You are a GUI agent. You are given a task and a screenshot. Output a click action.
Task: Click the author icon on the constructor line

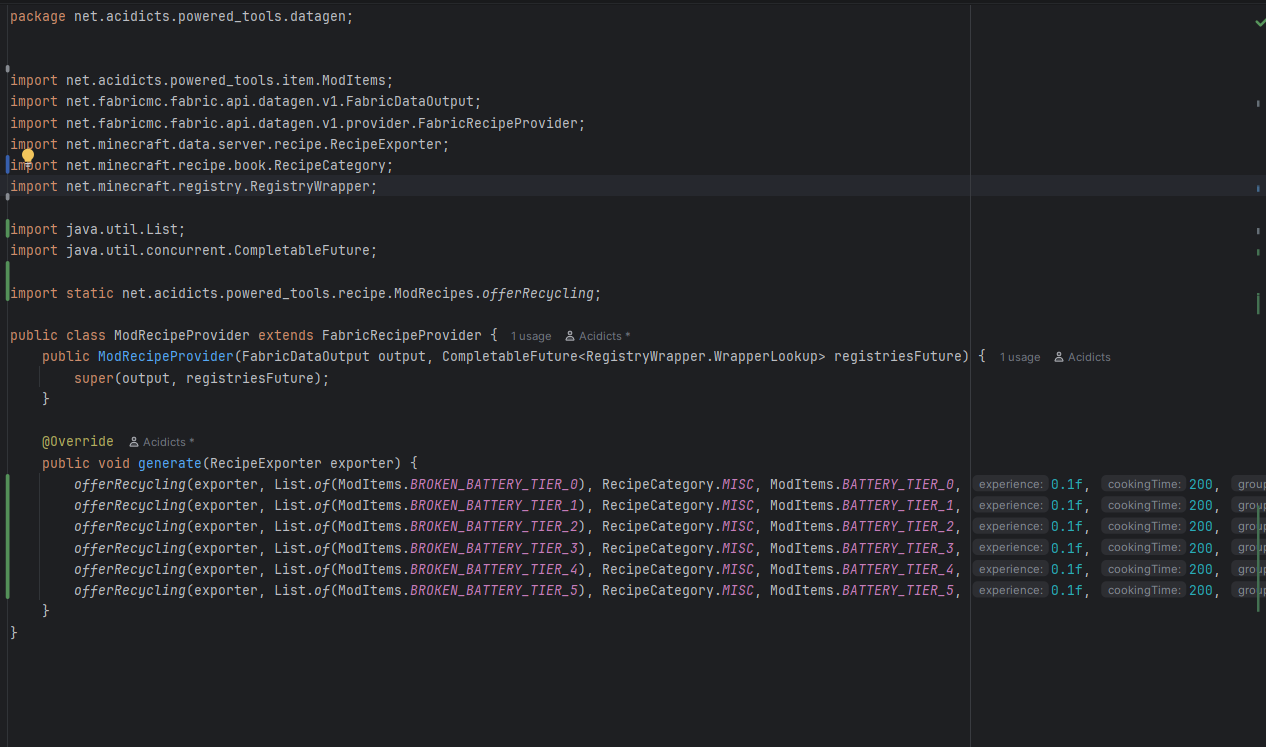pos(1059,357)
